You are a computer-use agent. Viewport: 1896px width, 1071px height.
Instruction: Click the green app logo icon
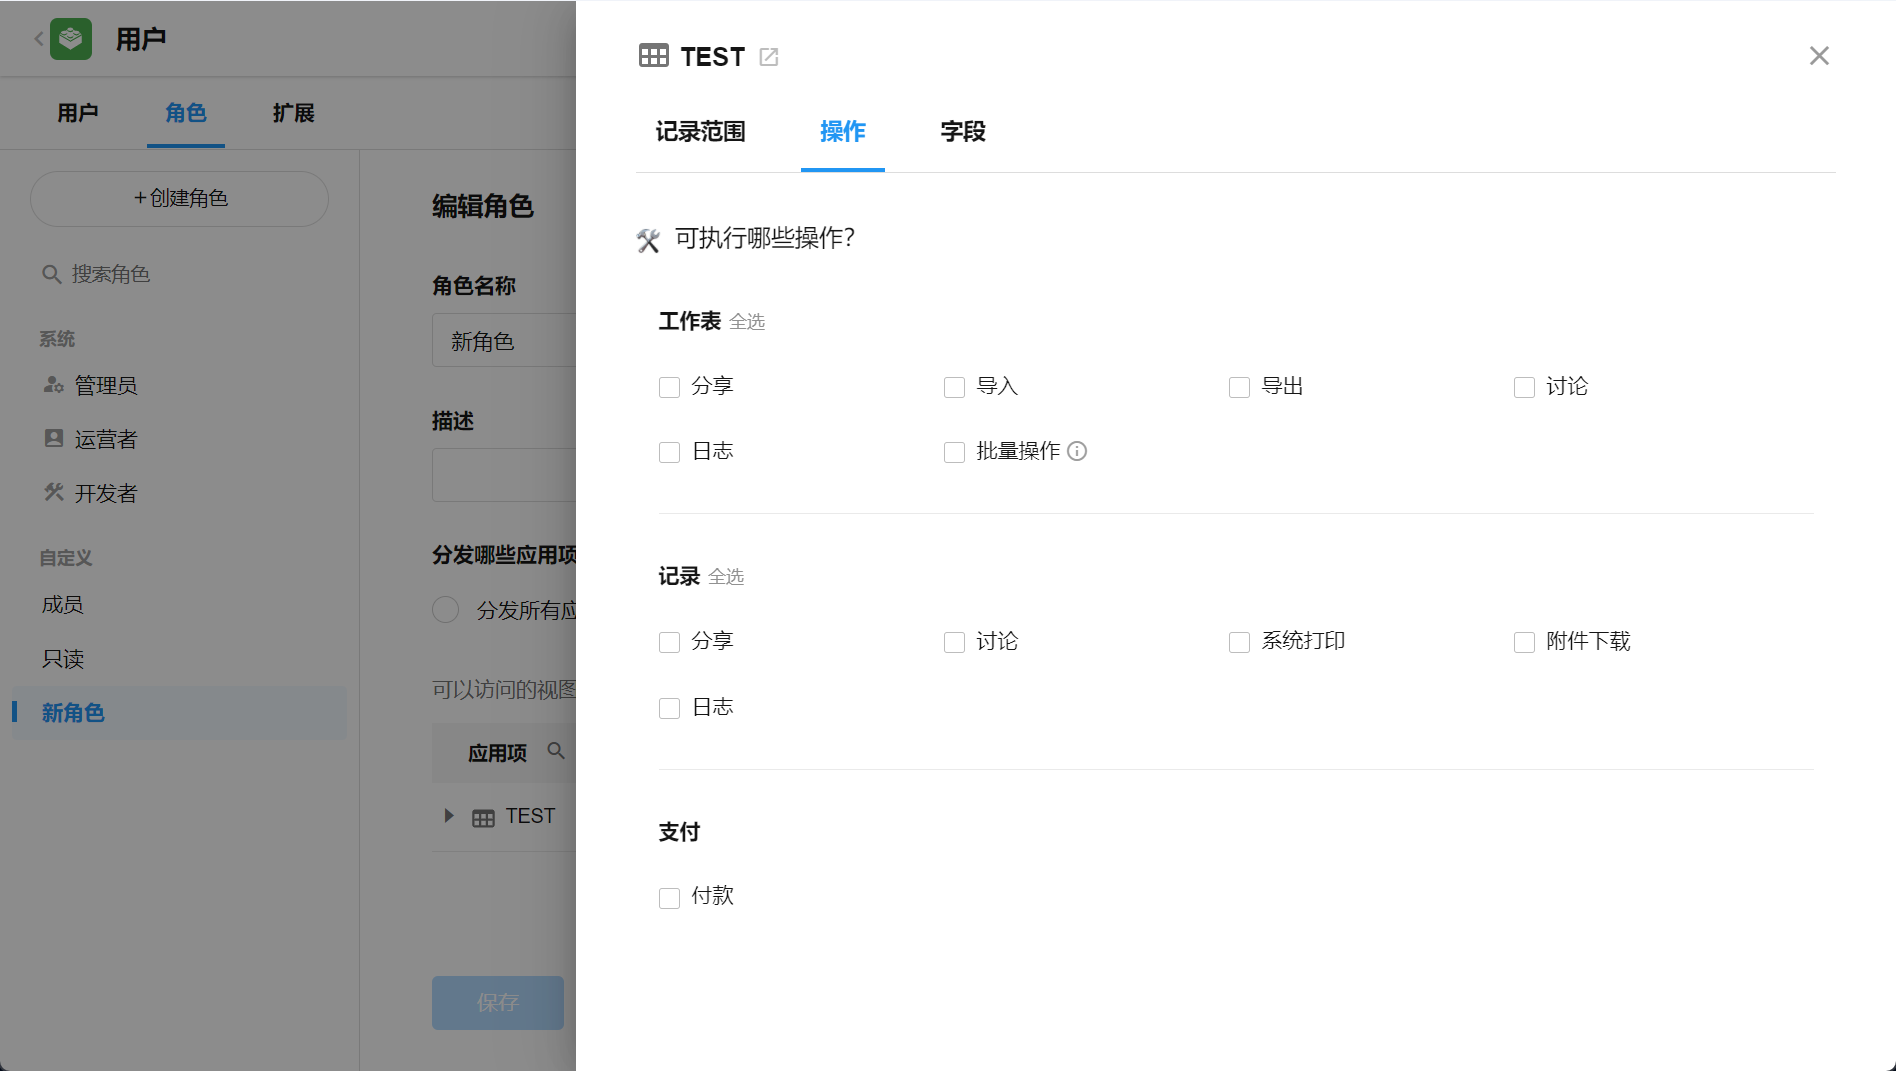point(71,39)
